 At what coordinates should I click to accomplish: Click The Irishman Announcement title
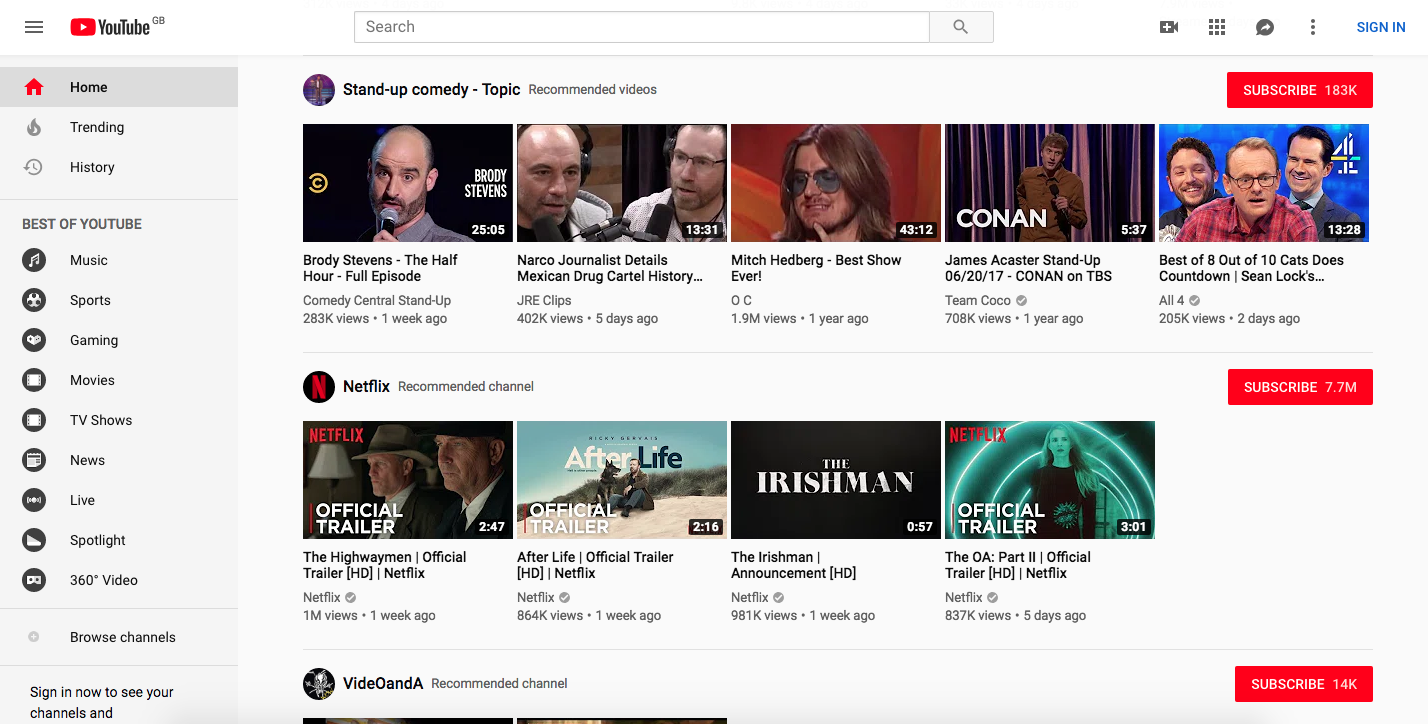point(794,565)
